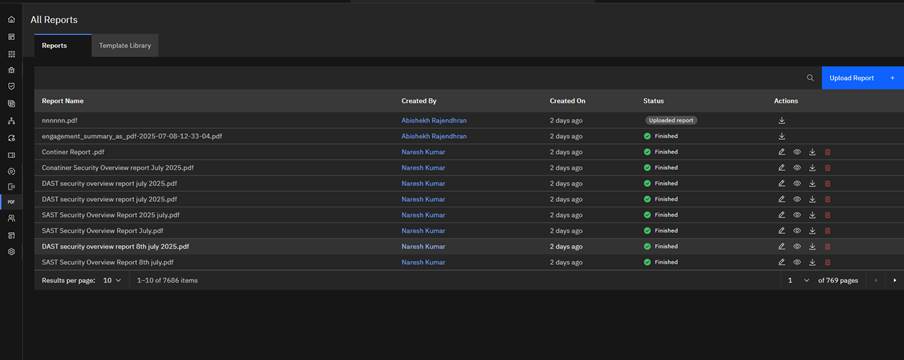Preview SAST Security Overview Report July.pdf
904x360 pixels.
pos(797,230)
